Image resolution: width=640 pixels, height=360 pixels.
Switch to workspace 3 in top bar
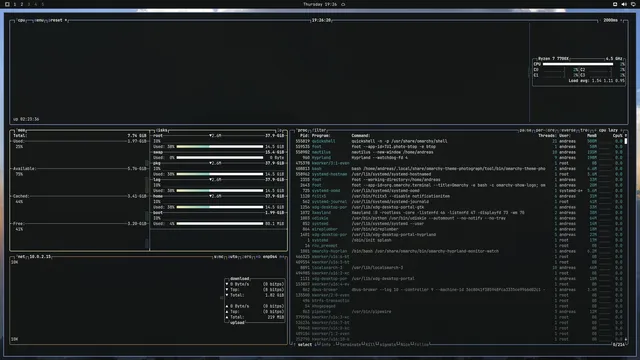29,4
